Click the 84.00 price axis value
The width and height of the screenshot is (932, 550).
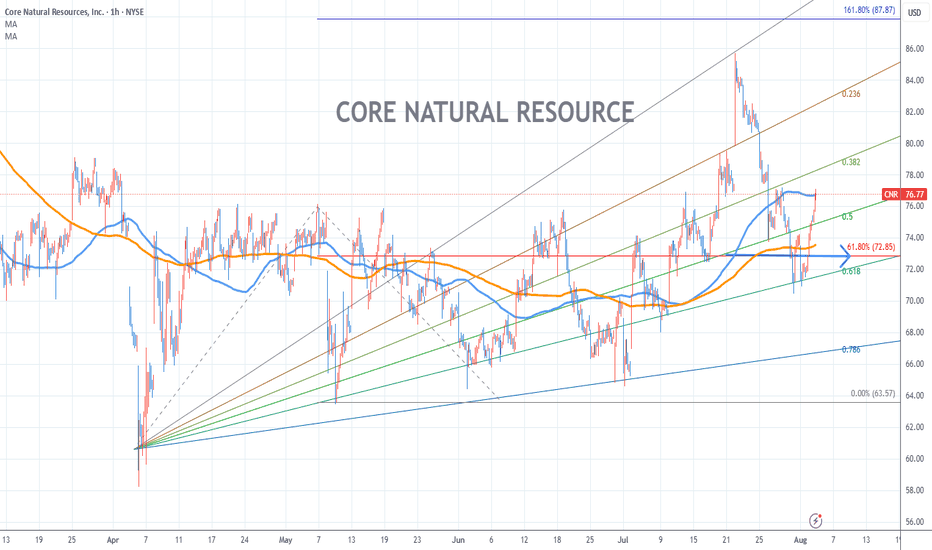pyautogui.click(x=914, y=80)
